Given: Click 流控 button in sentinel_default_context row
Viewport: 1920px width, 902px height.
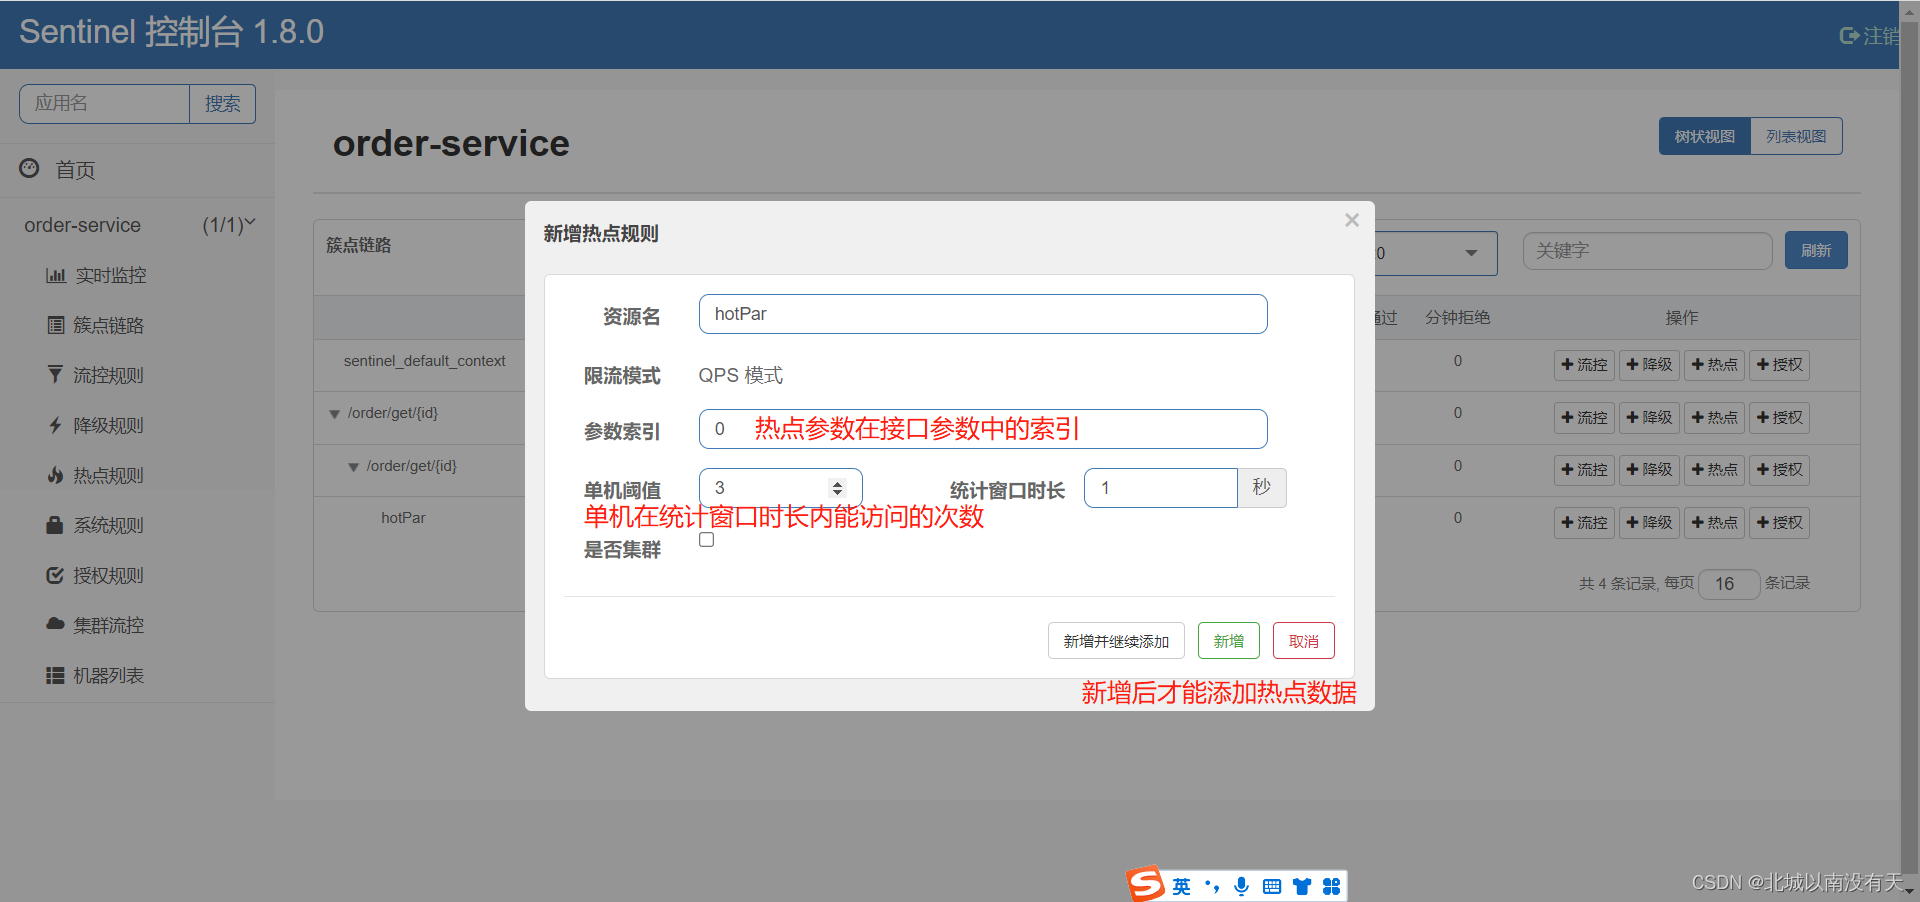Looking at the screenshot, I should (x=1584, y=365).
